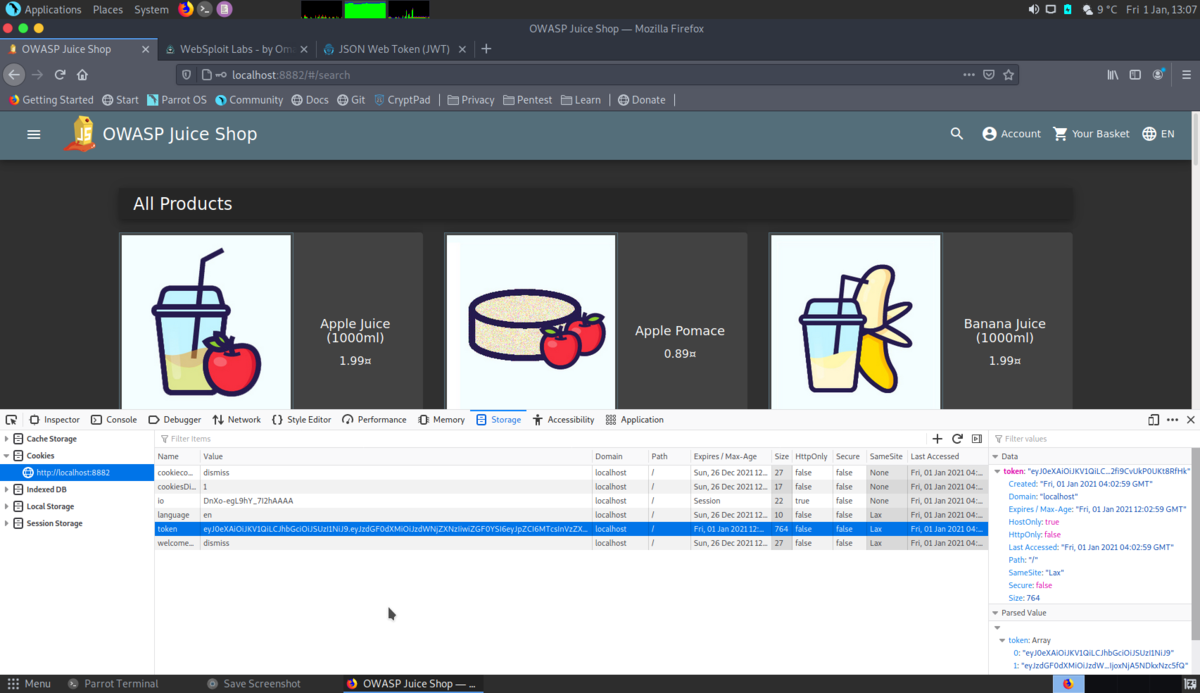Toggle responsive design mode icon in devtools
Viewport: 1200px width, 693px height.
click(1154, 420)
